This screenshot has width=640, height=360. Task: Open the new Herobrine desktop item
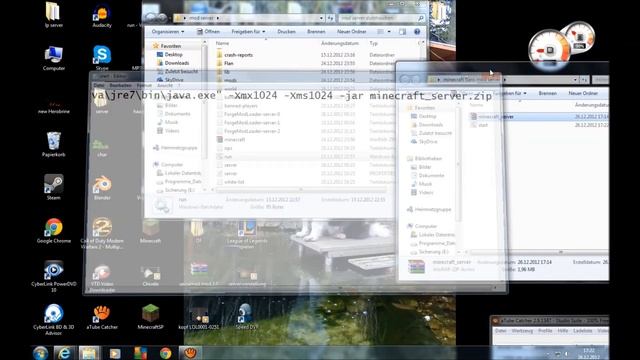point(53,107)
